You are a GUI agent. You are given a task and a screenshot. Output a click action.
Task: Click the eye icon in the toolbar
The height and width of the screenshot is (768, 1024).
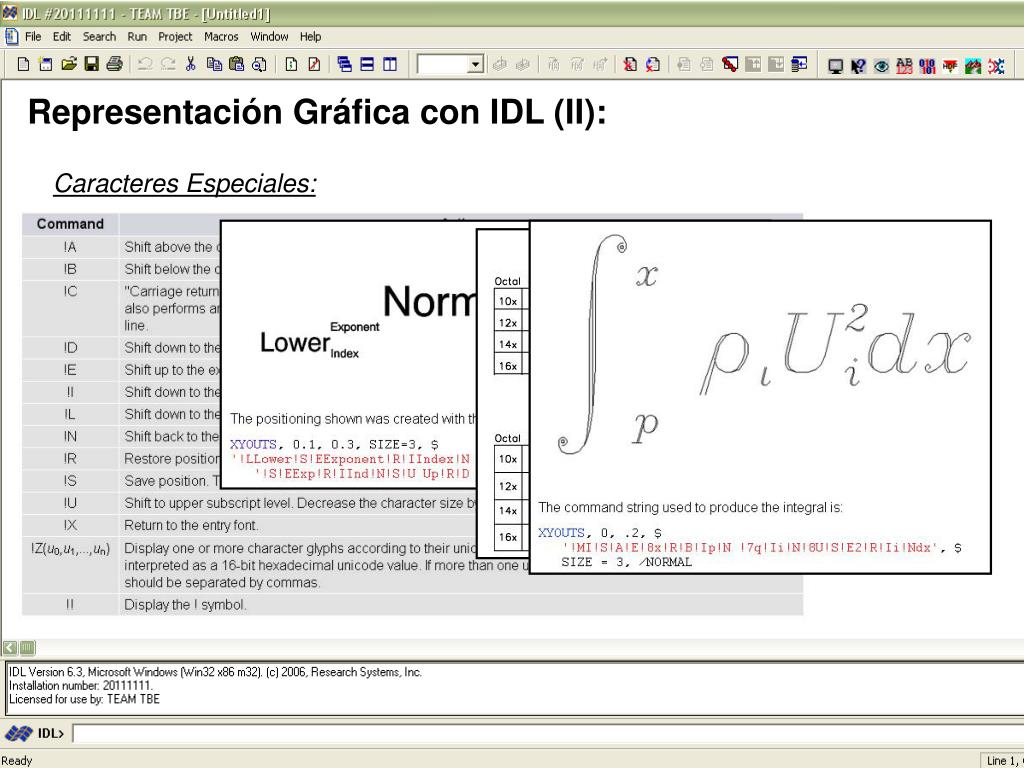click(x=881, y=65)
